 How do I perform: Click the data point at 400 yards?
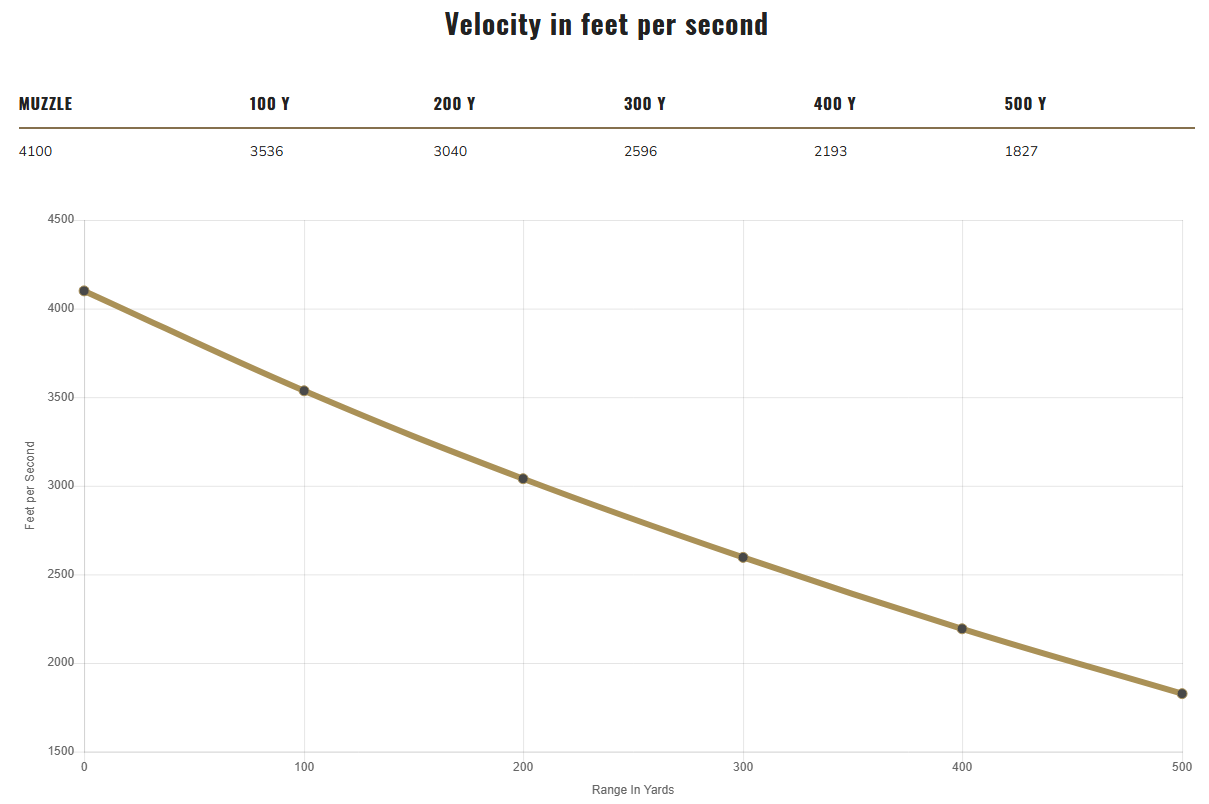click(x=962, y=629)
